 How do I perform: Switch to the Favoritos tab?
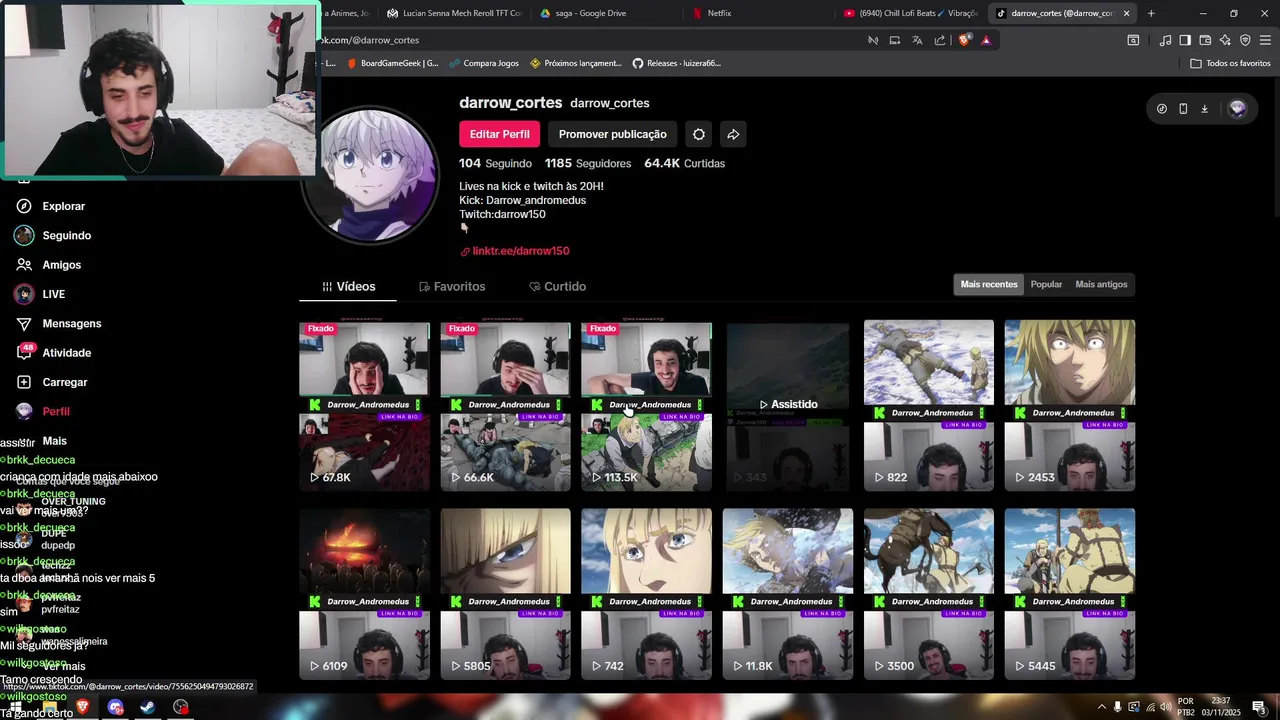452,286
